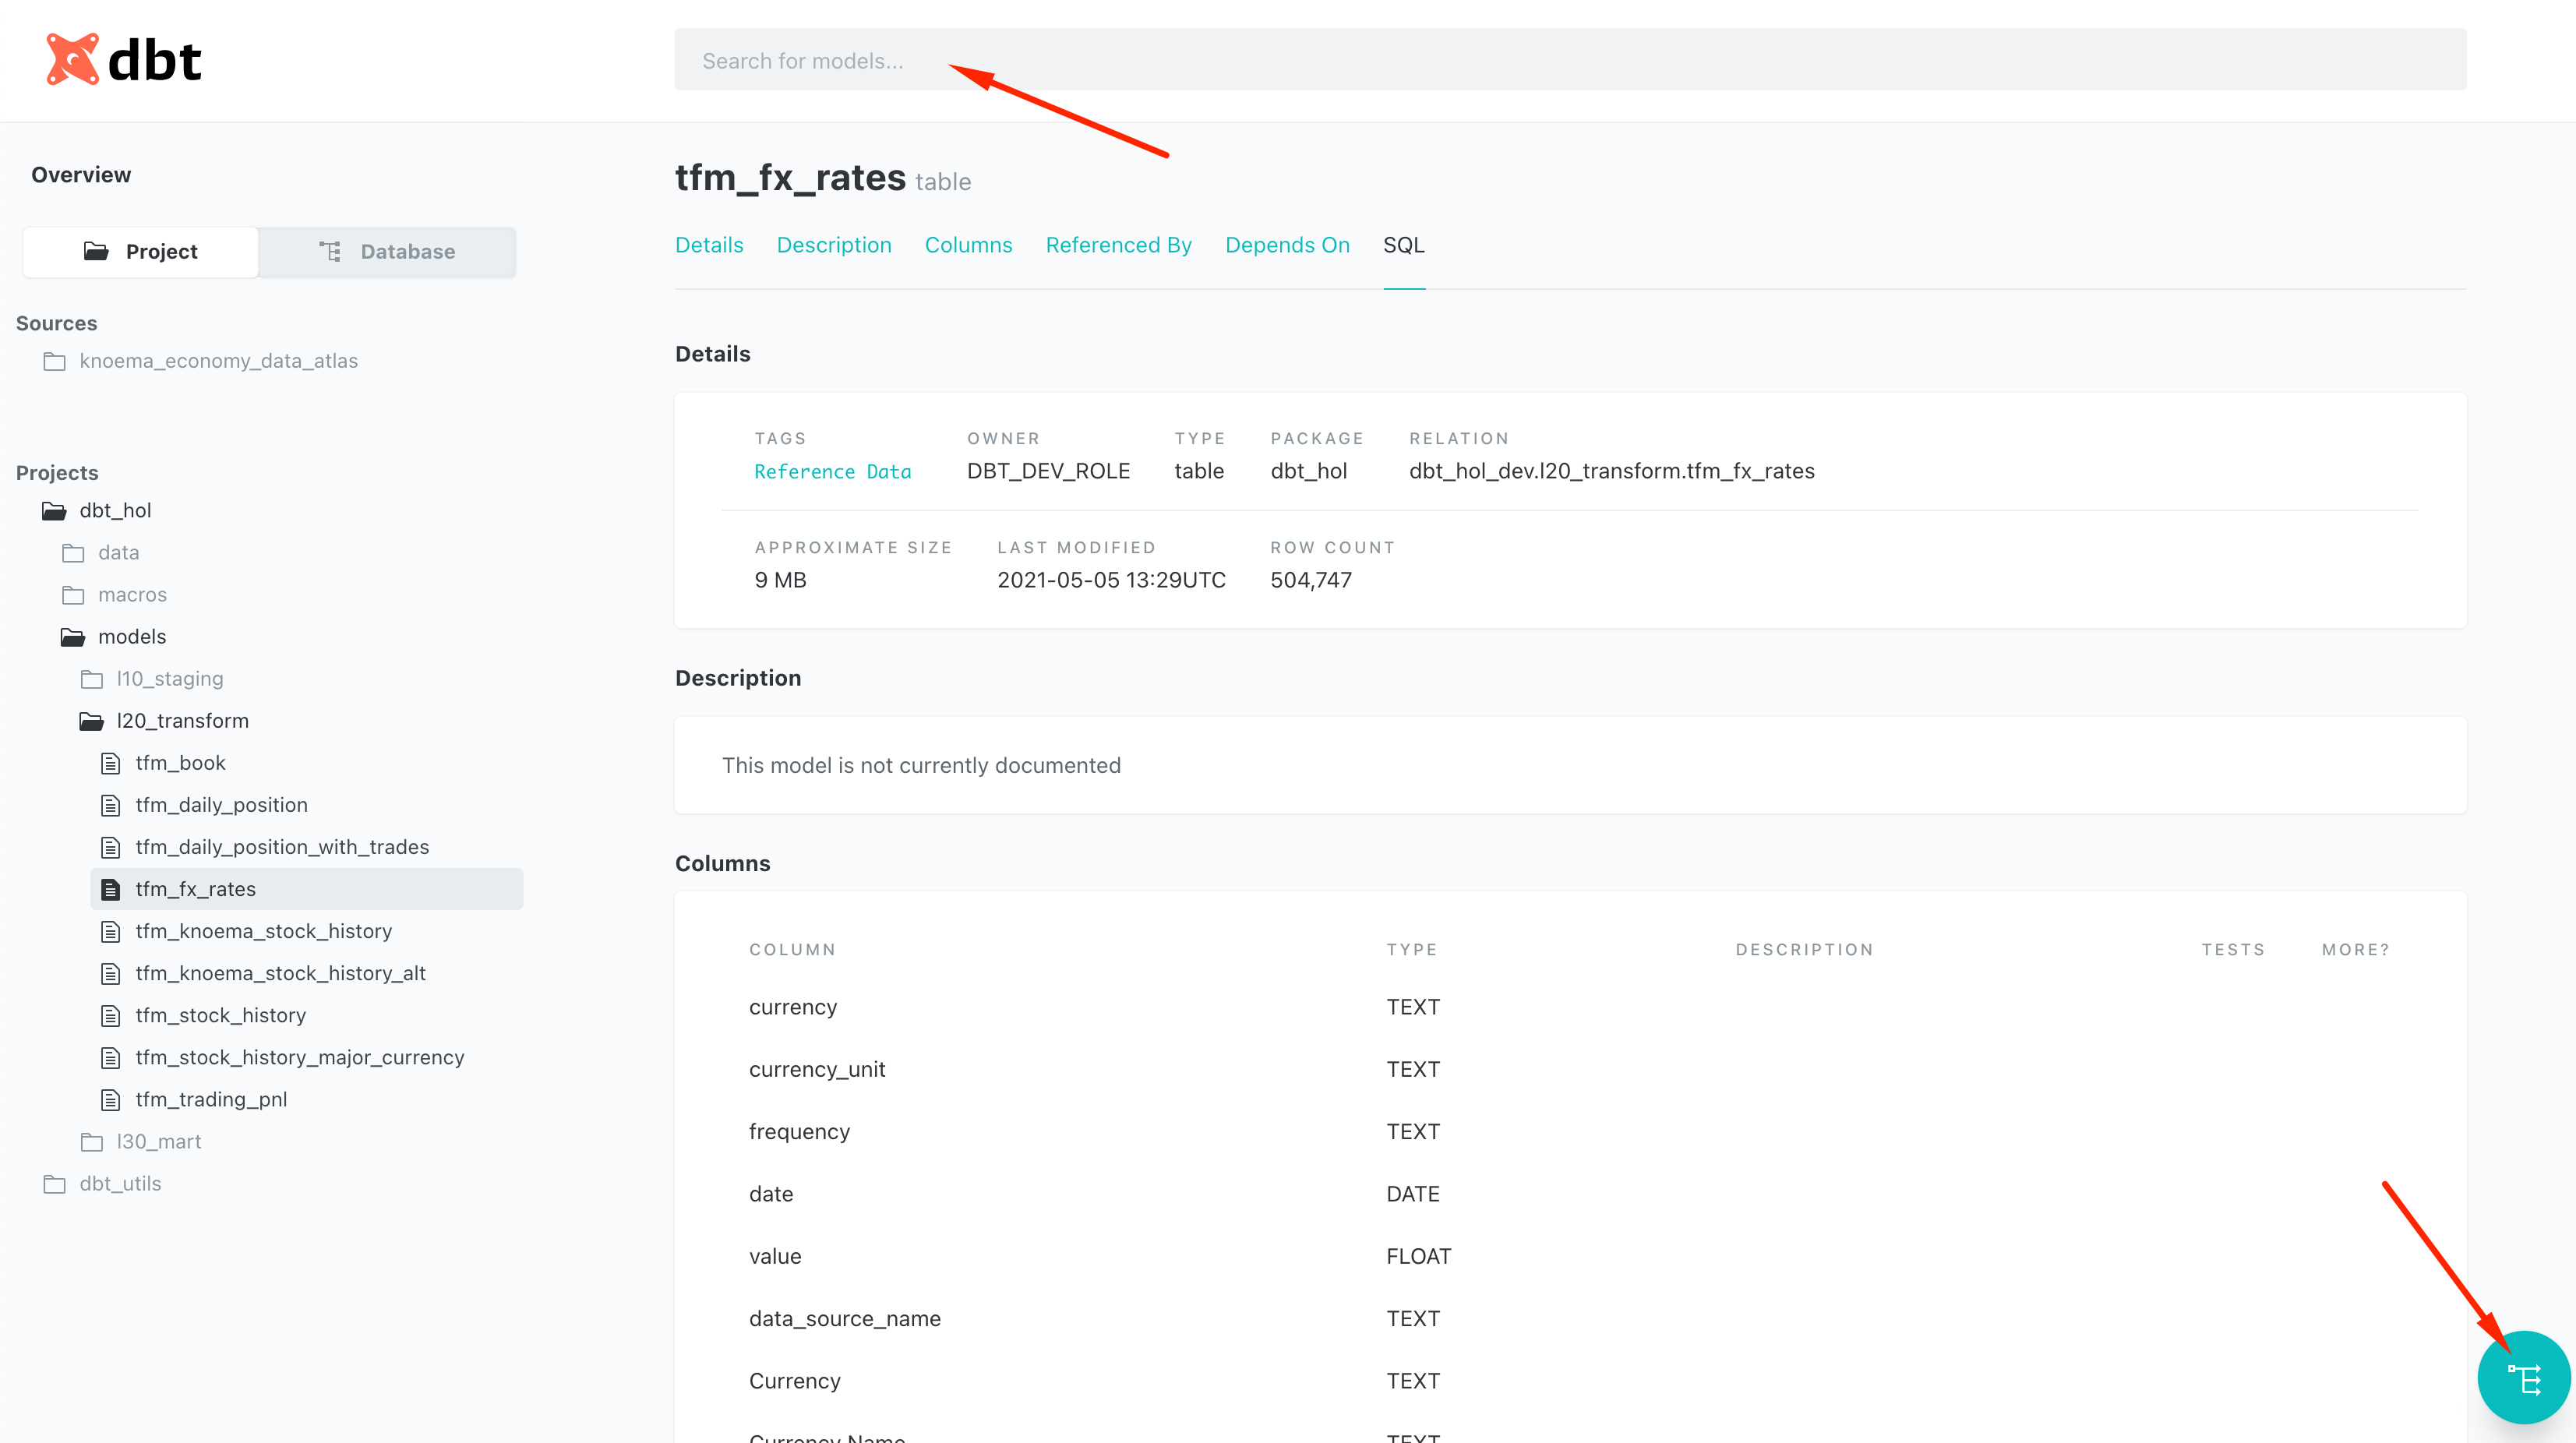
Task: Expand the l10_staging folder
Action: (169, 679)
